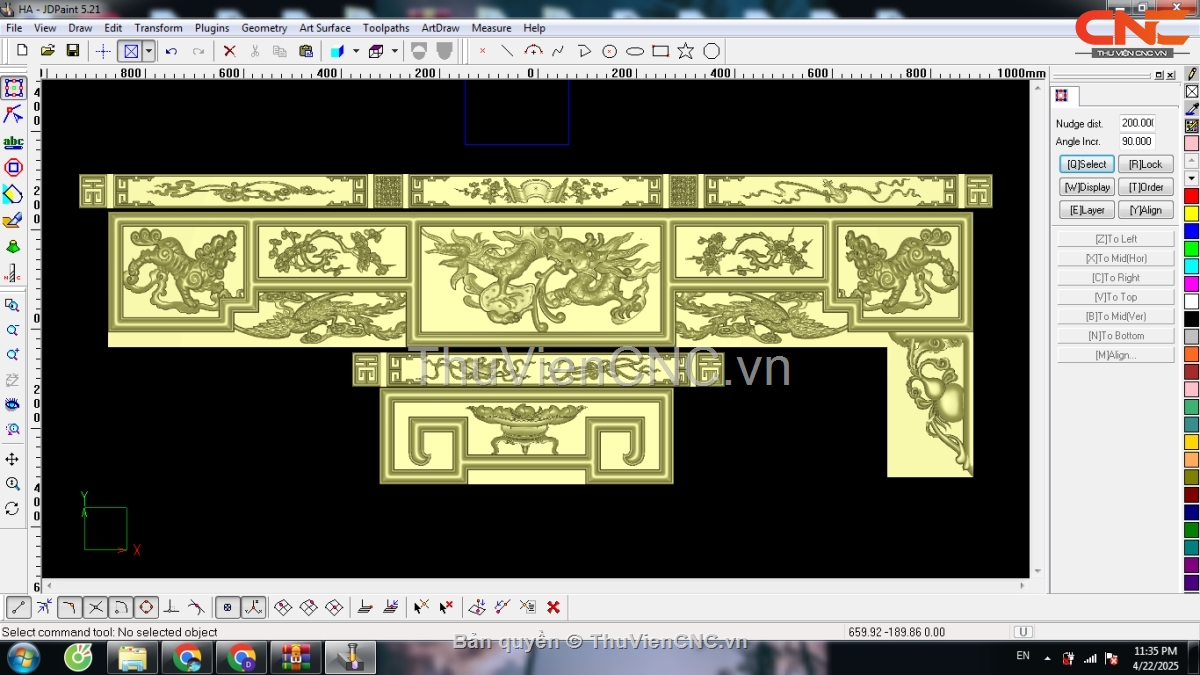Save the file with the floppy disk icon
Image resolution: width=1200 pixels, height=675 pixels.
click(x=73, y=51)
